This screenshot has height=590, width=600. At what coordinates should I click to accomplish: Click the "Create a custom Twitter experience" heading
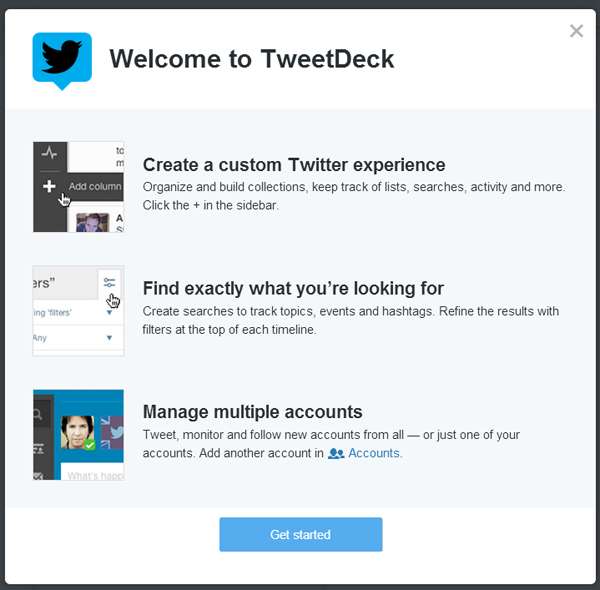pos(294,165)
